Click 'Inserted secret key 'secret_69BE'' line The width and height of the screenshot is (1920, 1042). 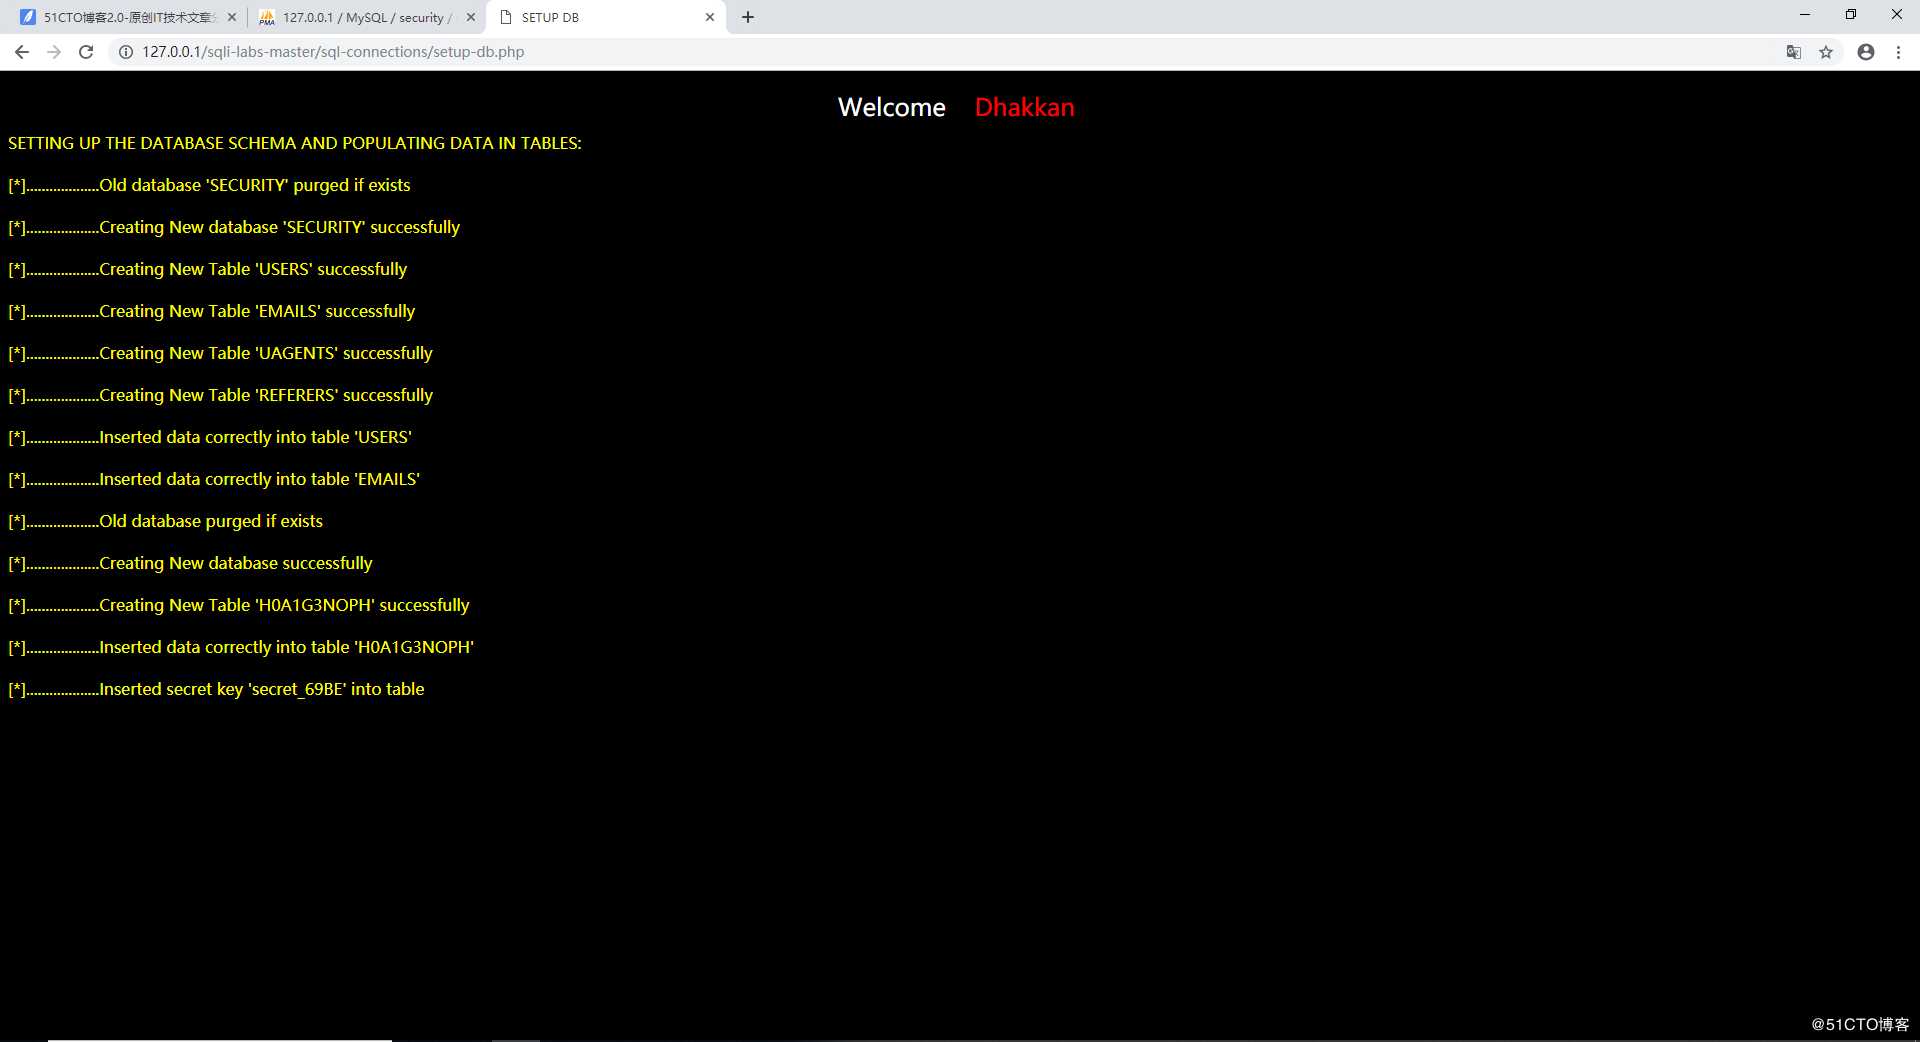point(216,689)
